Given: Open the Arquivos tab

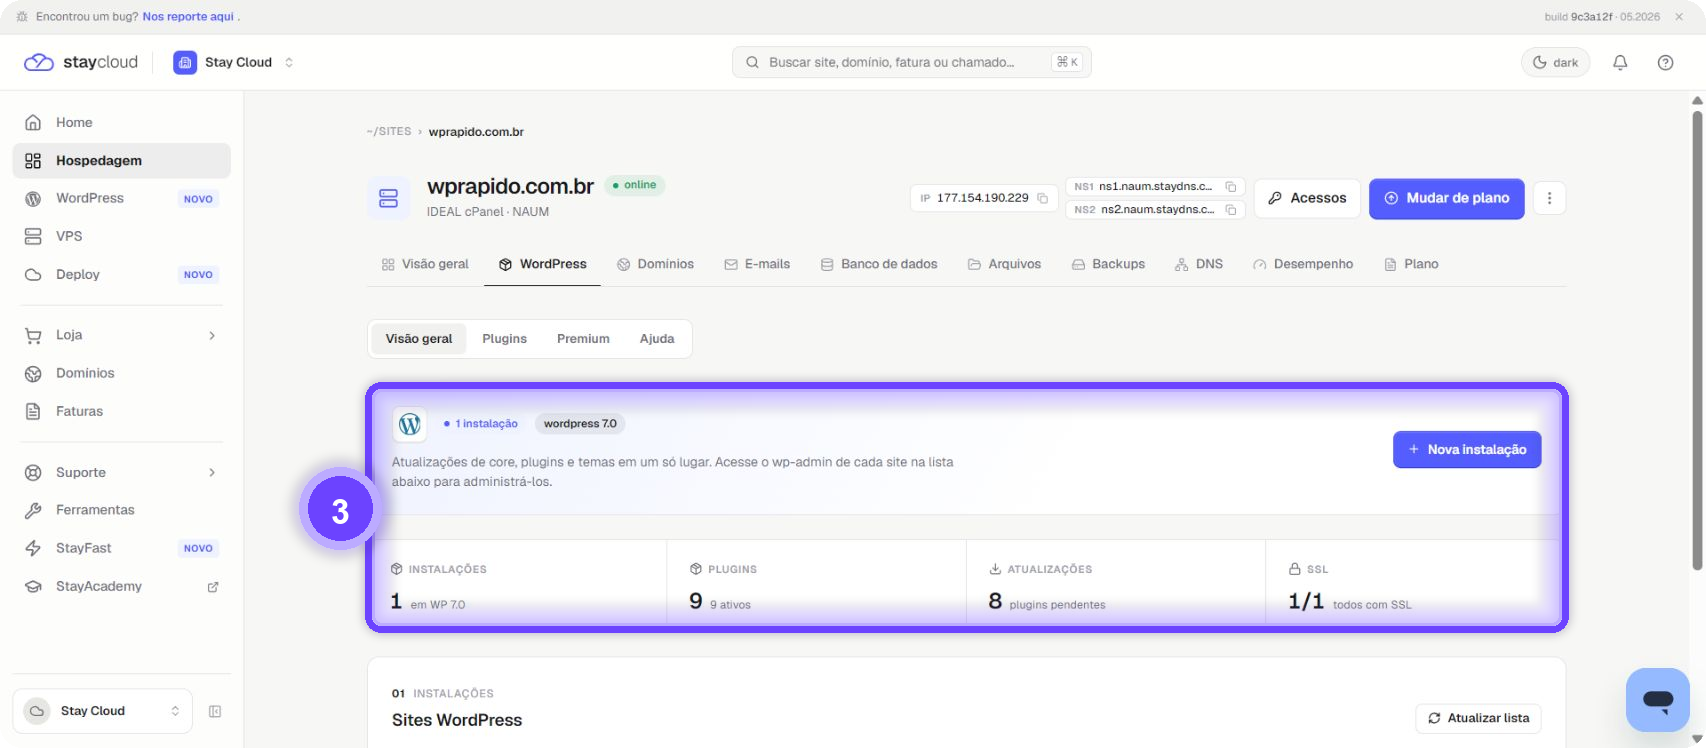Looking at the screenshot, I should pyautogui.click(x=1004, y=264).
